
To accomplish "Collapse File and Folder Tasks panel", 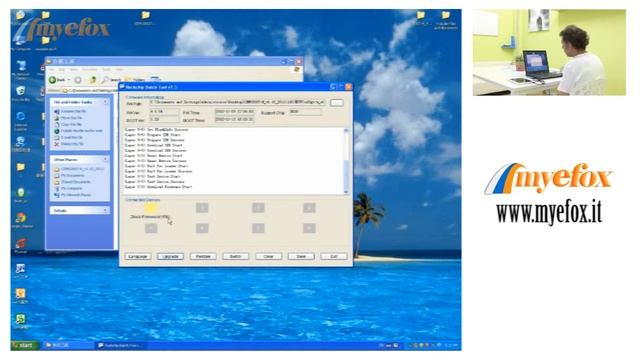I will click(105, 102).
